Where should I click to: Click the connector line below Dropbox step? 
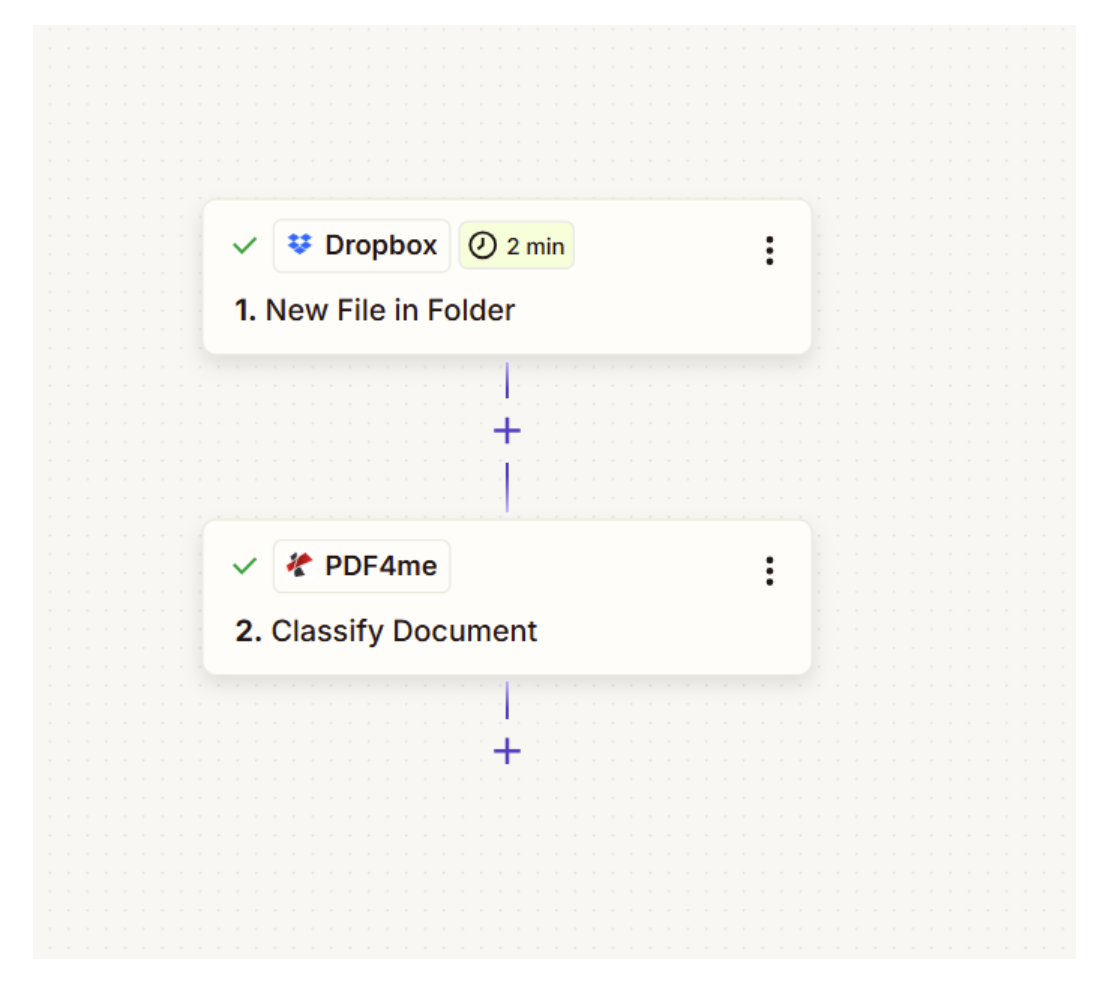click(507, 380)
